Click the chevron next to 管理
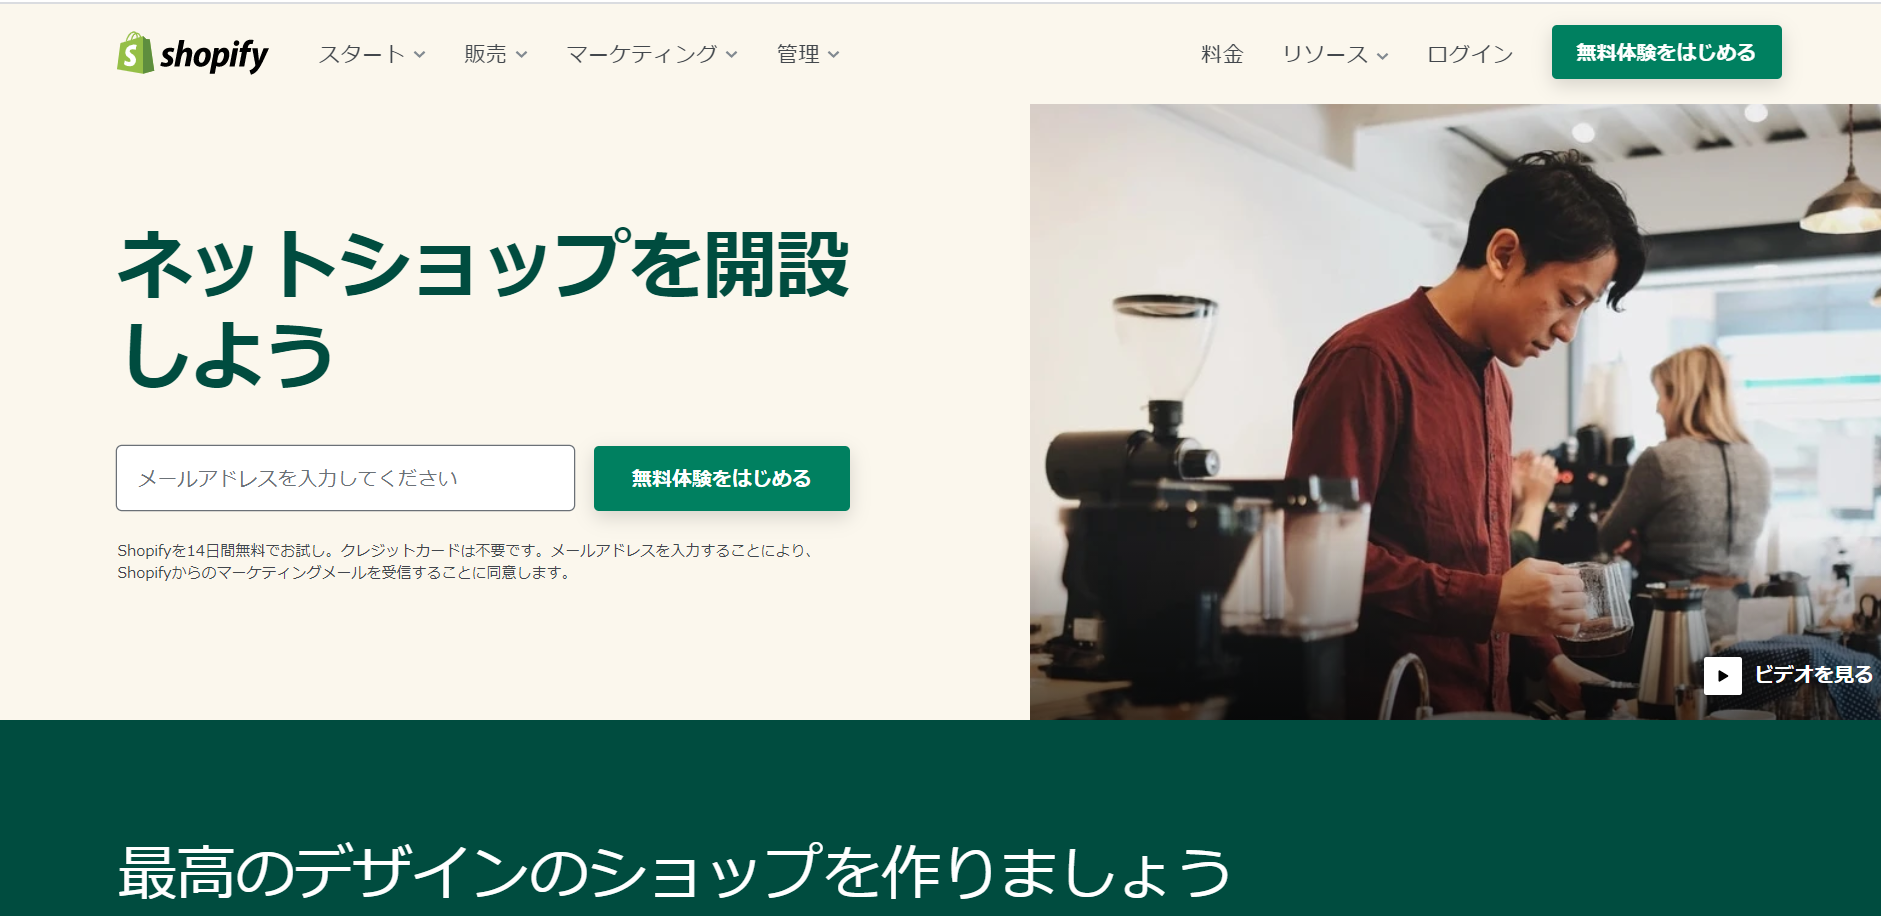This screenshot has width=1881, height=916. click(834, 55)
